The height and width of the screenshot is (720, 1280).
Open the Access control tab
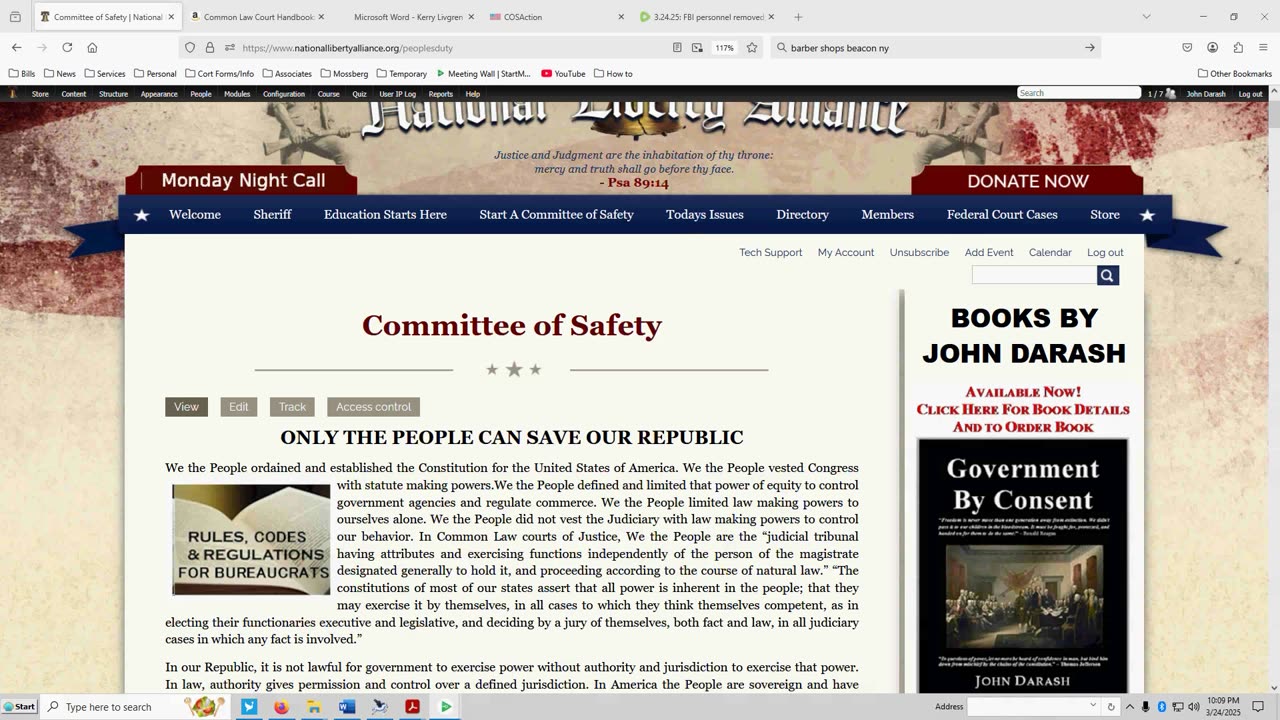[373, 407]
